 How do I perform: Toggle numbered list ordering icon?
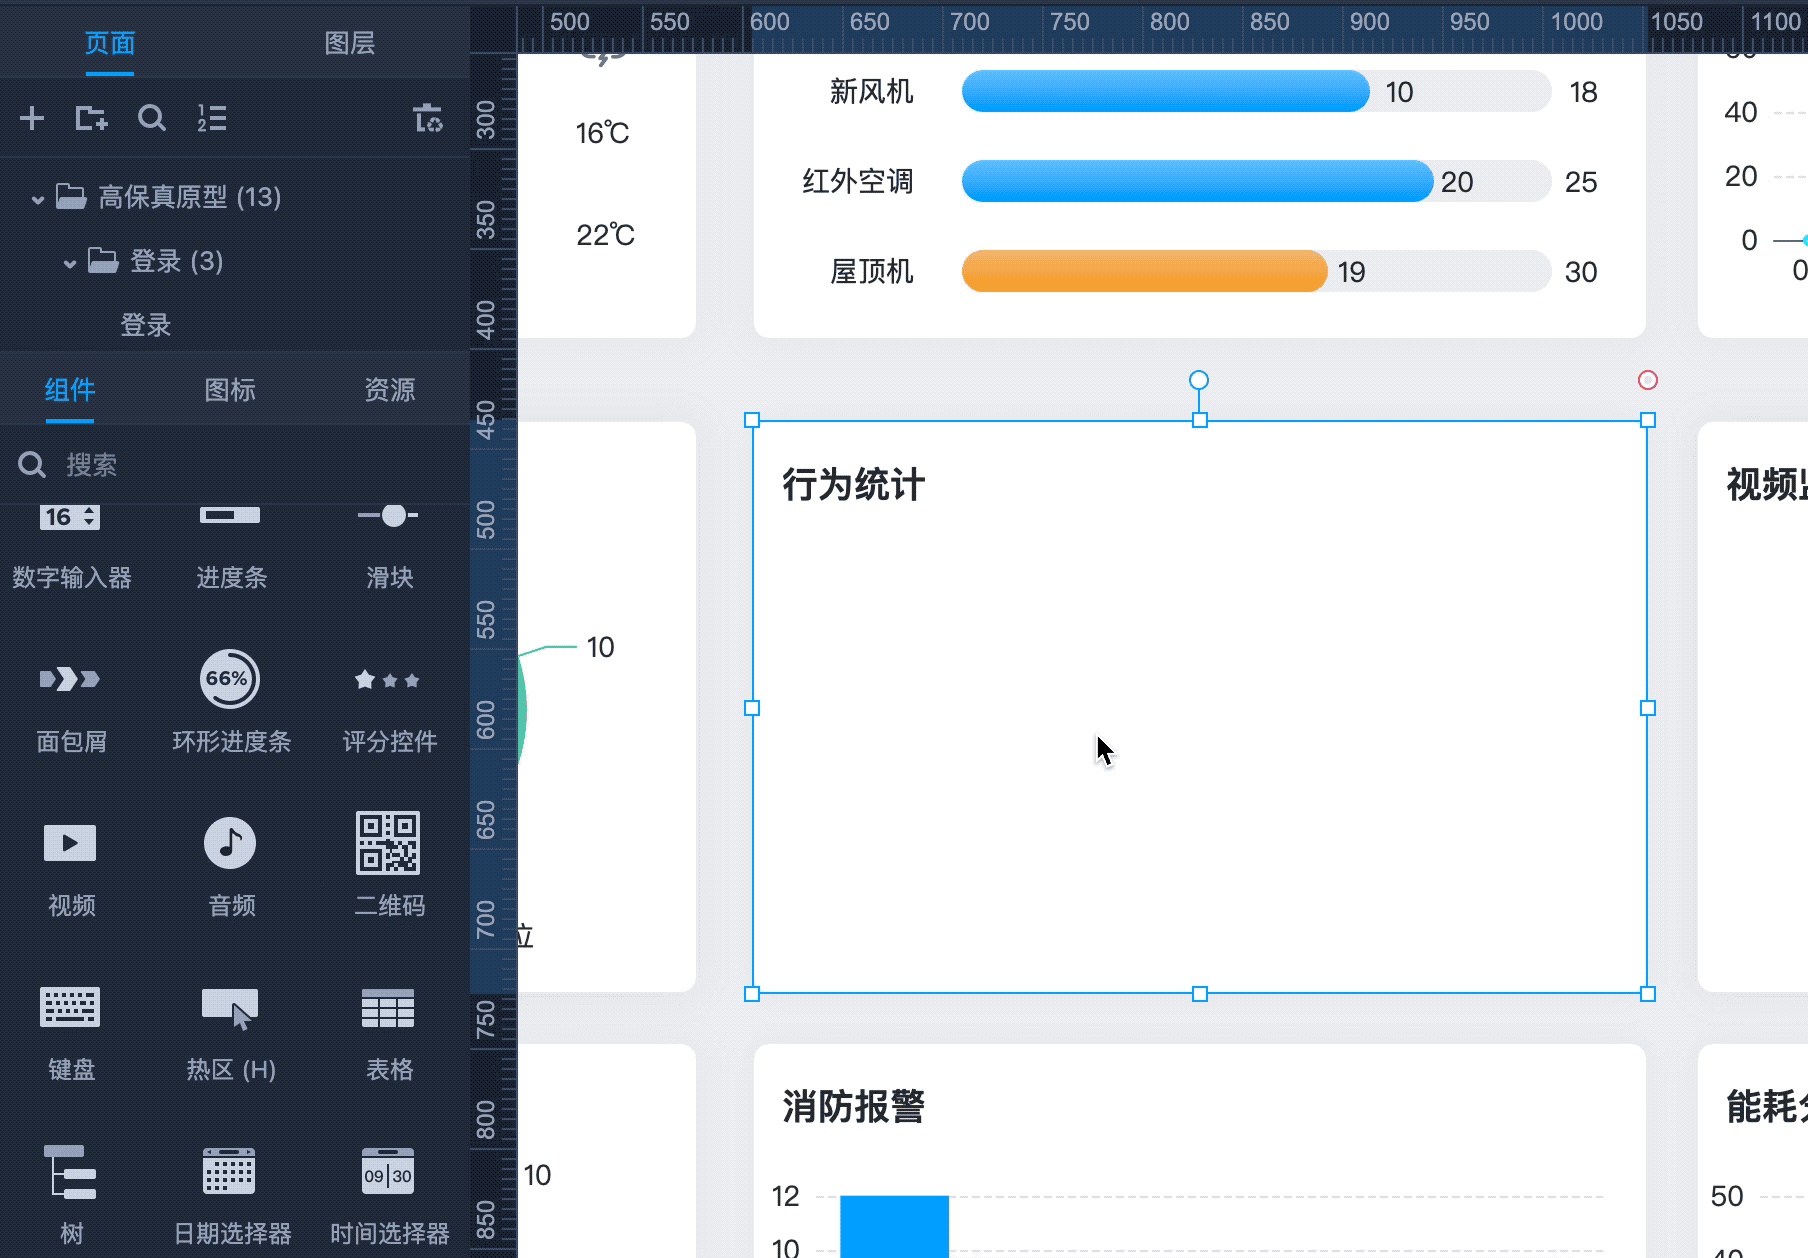212,119
